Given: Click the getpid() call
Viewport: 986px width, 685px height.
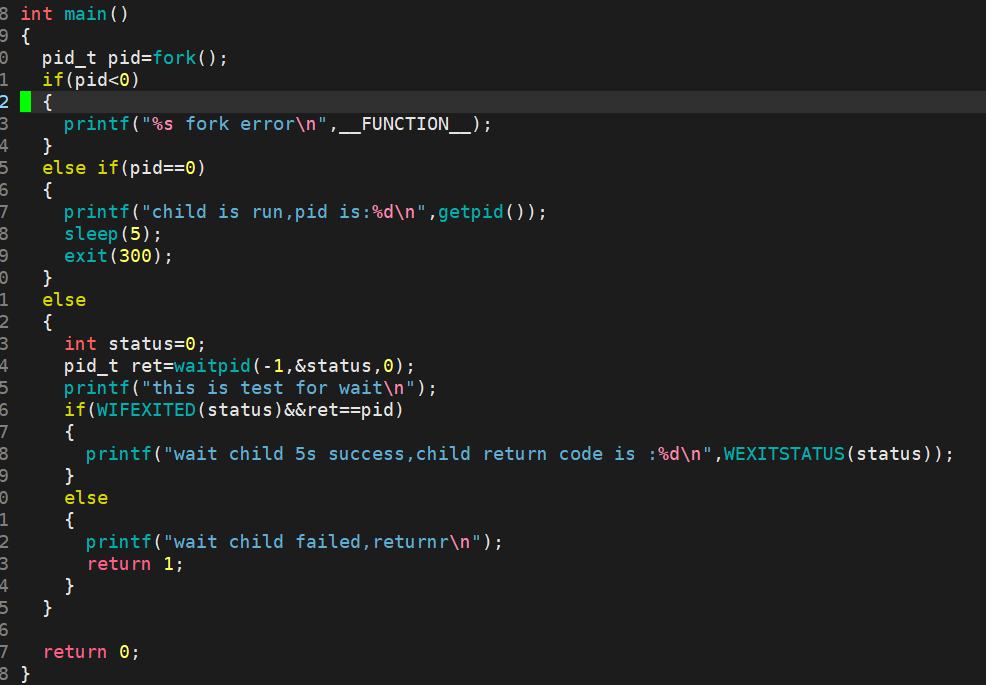Looking at the screenshot, I should click(482, 212).
